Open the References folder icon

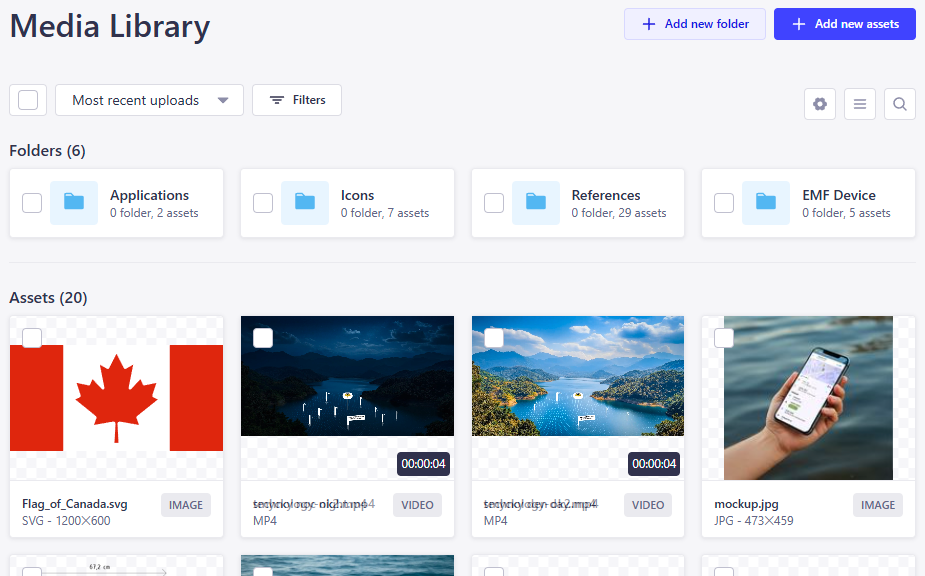[x=536, y=203]
